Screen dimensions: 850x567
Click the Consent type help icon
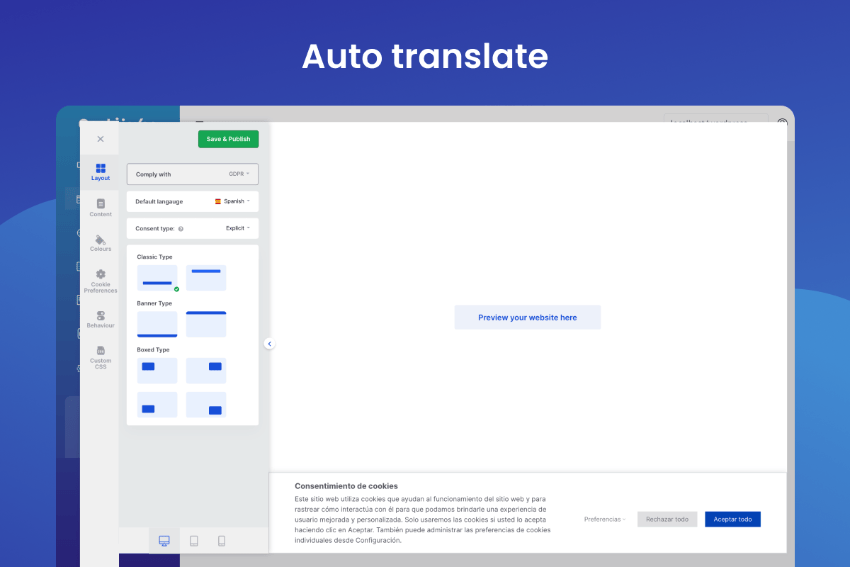[x=180, y=229]
